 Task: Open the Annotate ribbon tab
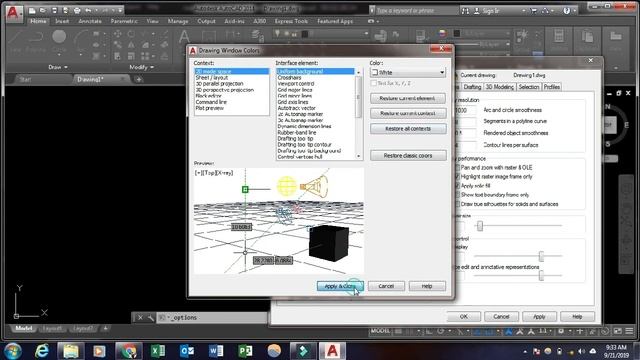click(x=90, y=21)
